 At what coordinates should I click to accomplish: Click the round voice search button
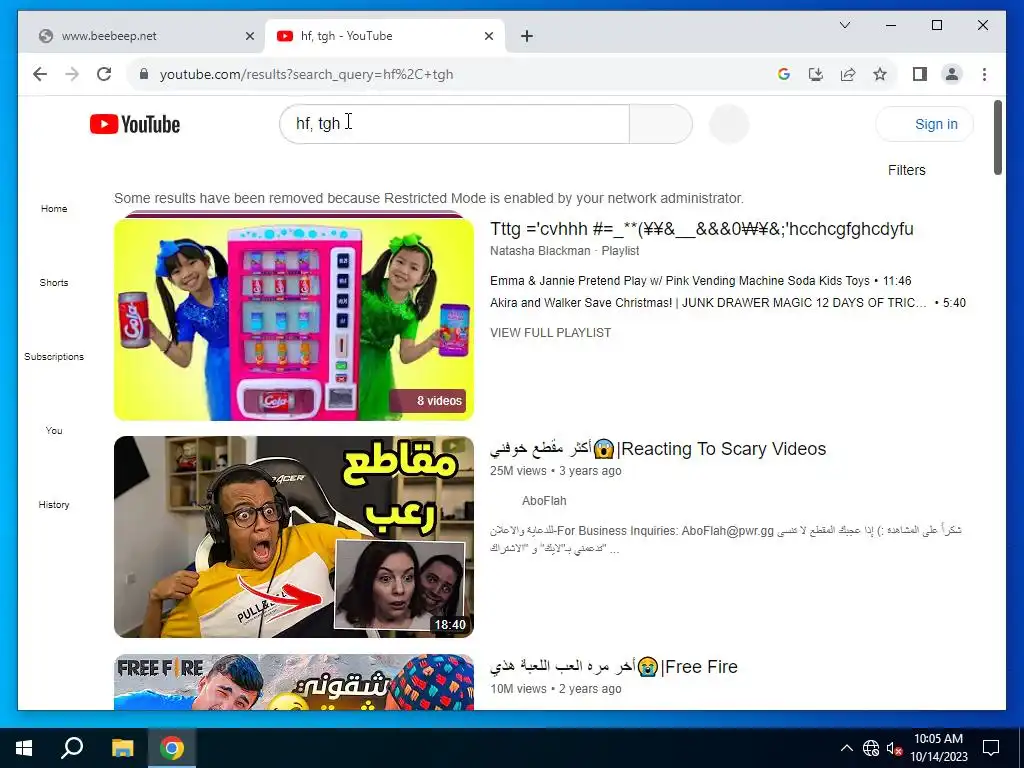(x=728, y=123)
